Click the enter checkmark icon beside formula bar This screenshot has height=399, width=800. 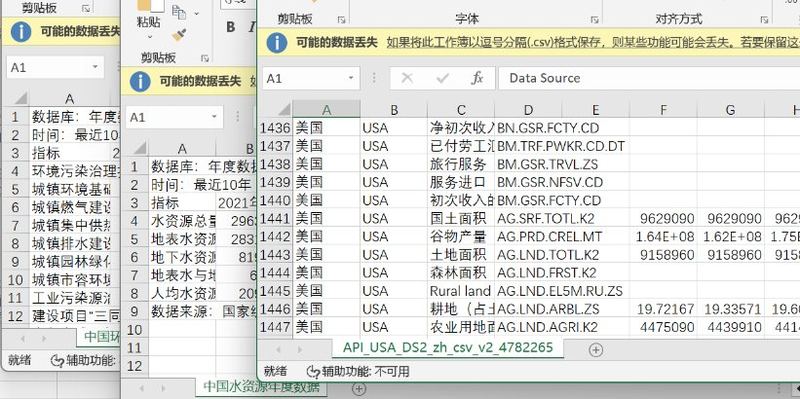coord(442,78)
